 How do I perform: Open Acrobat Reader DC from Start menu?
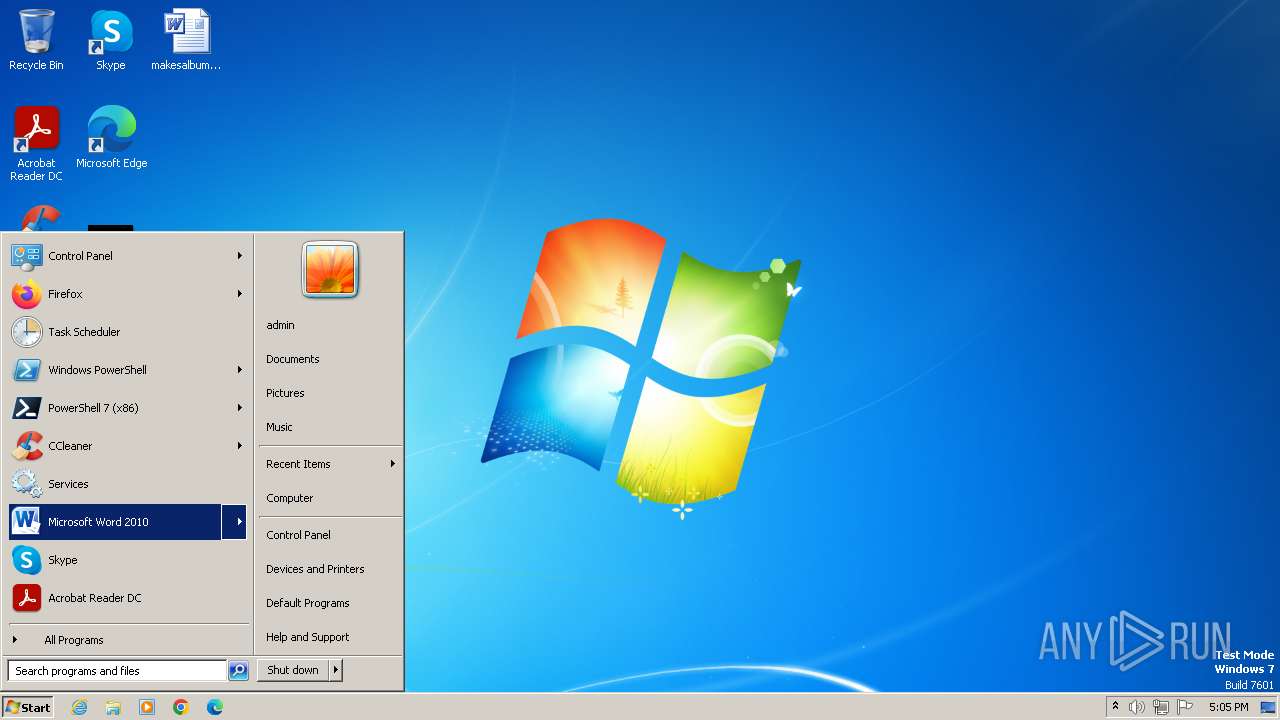(x=128, y=598)
